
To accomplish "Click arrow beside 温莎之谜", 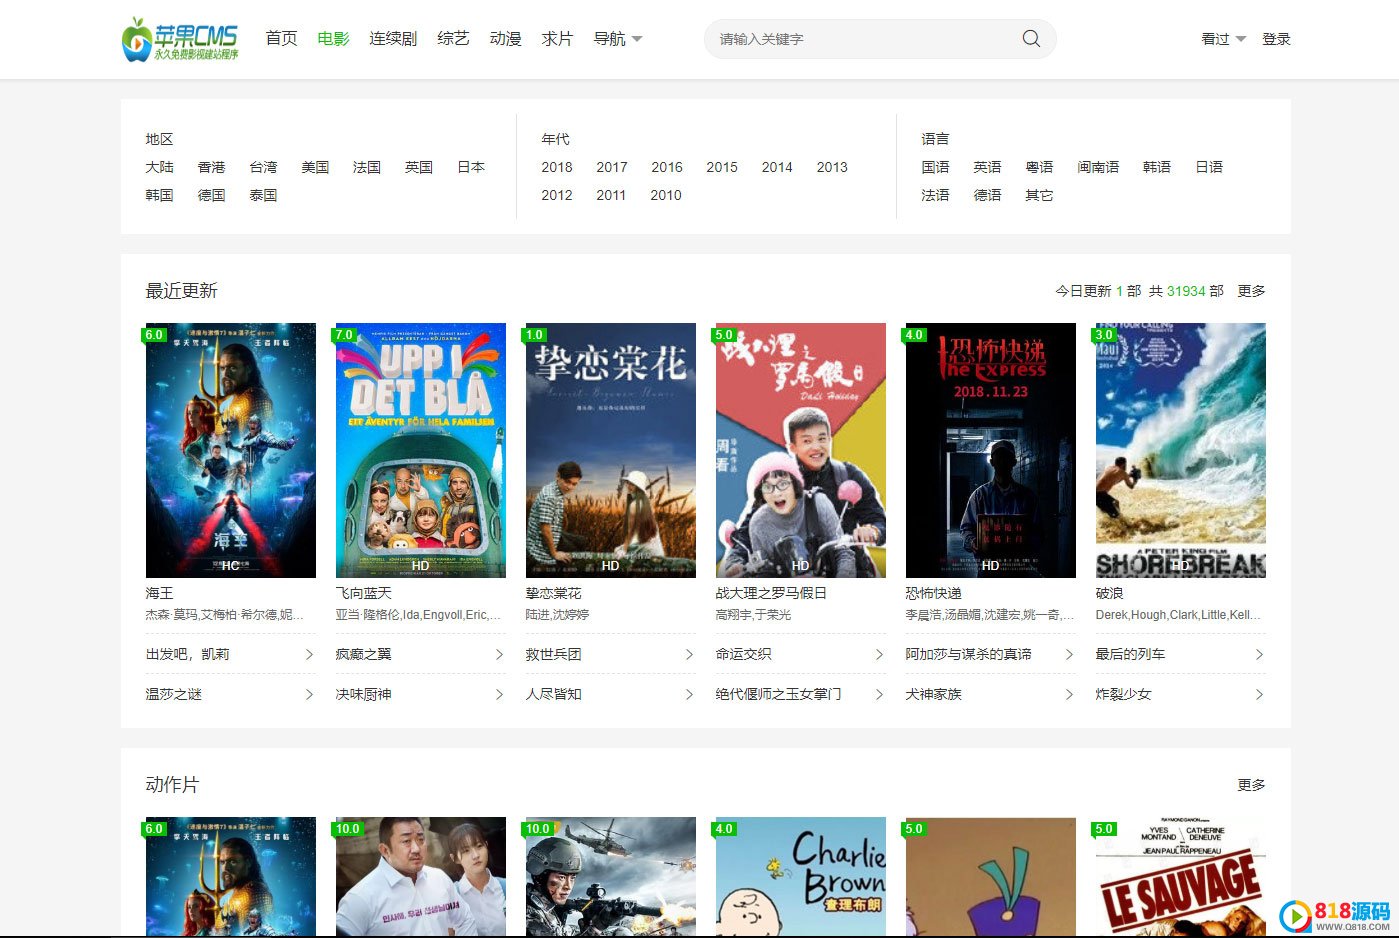I will click(309, 694).
